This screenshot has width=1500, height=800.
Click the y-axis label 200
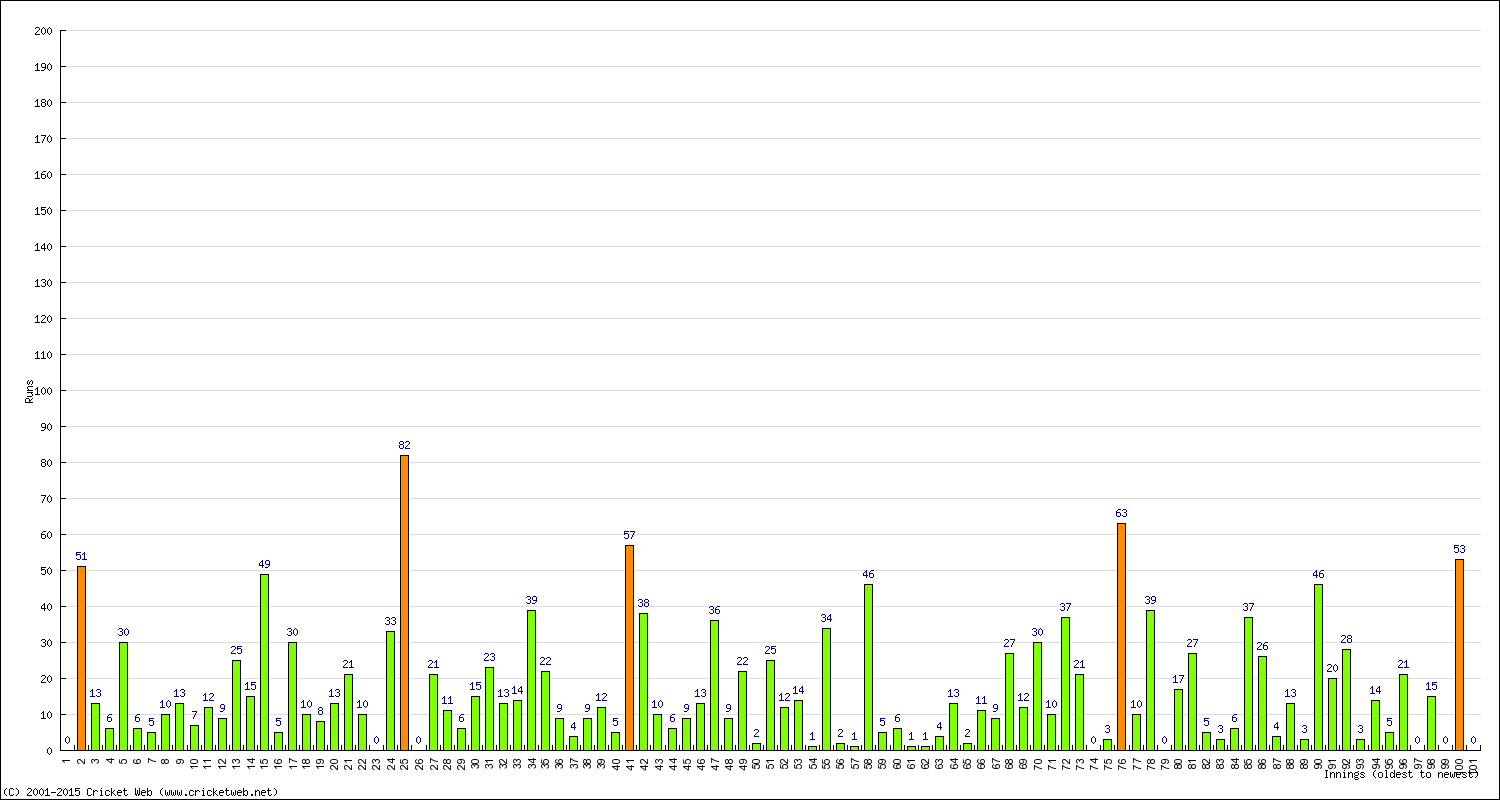pos(43,31)
